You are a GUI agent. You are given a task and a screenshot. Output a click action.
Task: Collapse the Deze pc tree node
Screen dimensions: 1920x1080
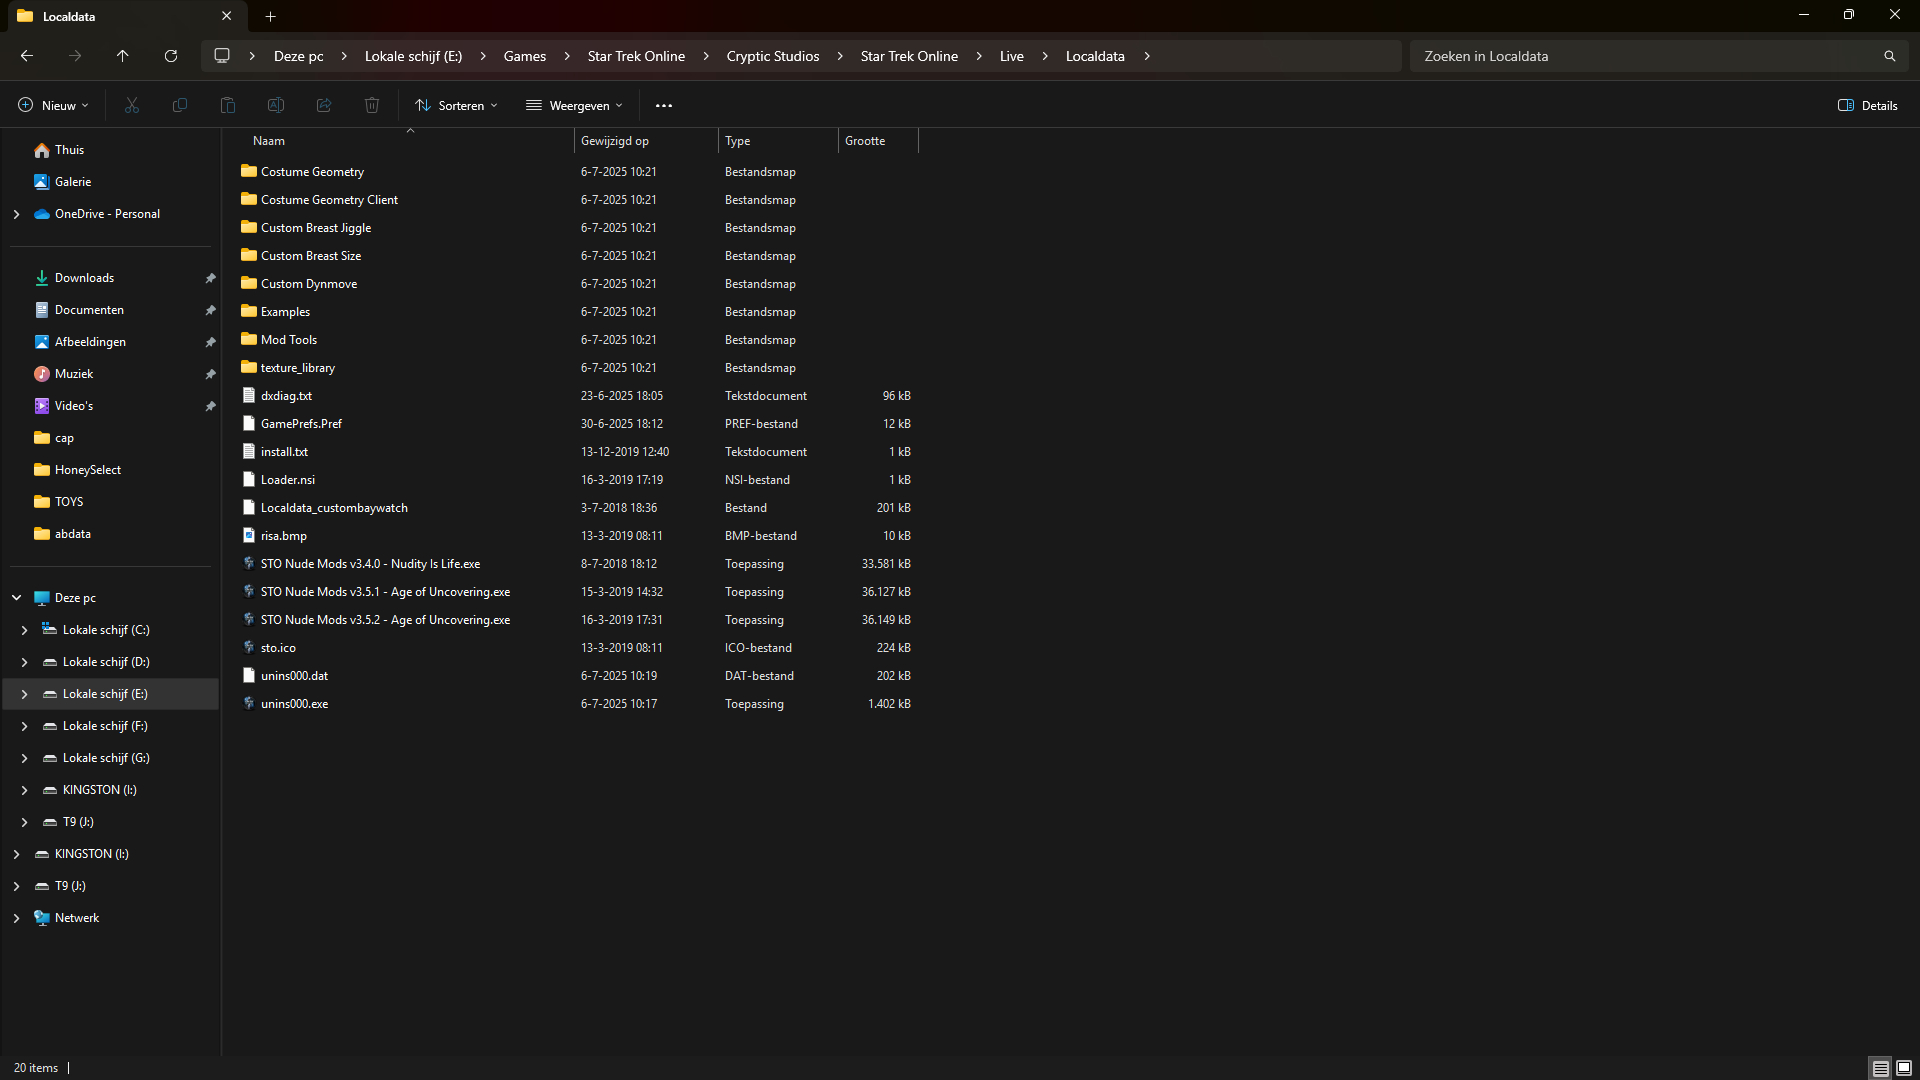[16, 598]
